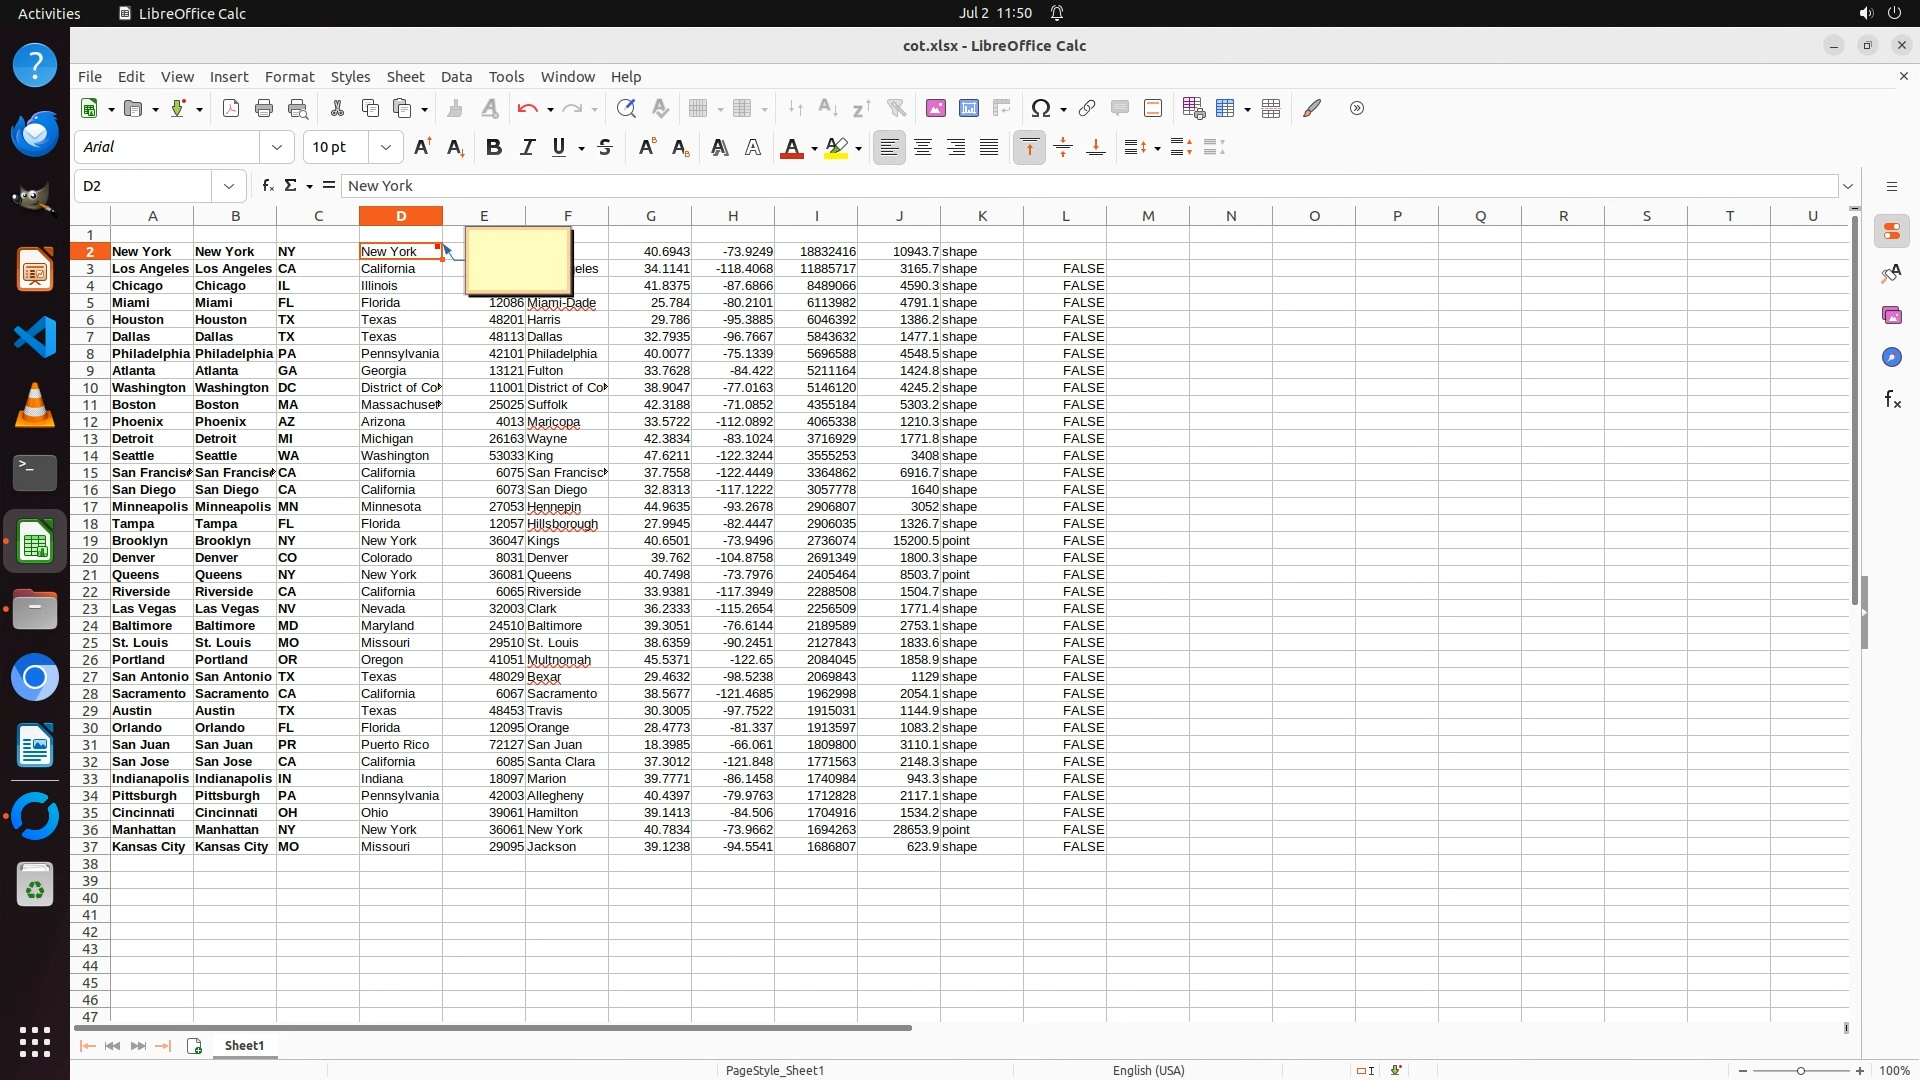Click the English (USA) language status

pos(1148,1070)
